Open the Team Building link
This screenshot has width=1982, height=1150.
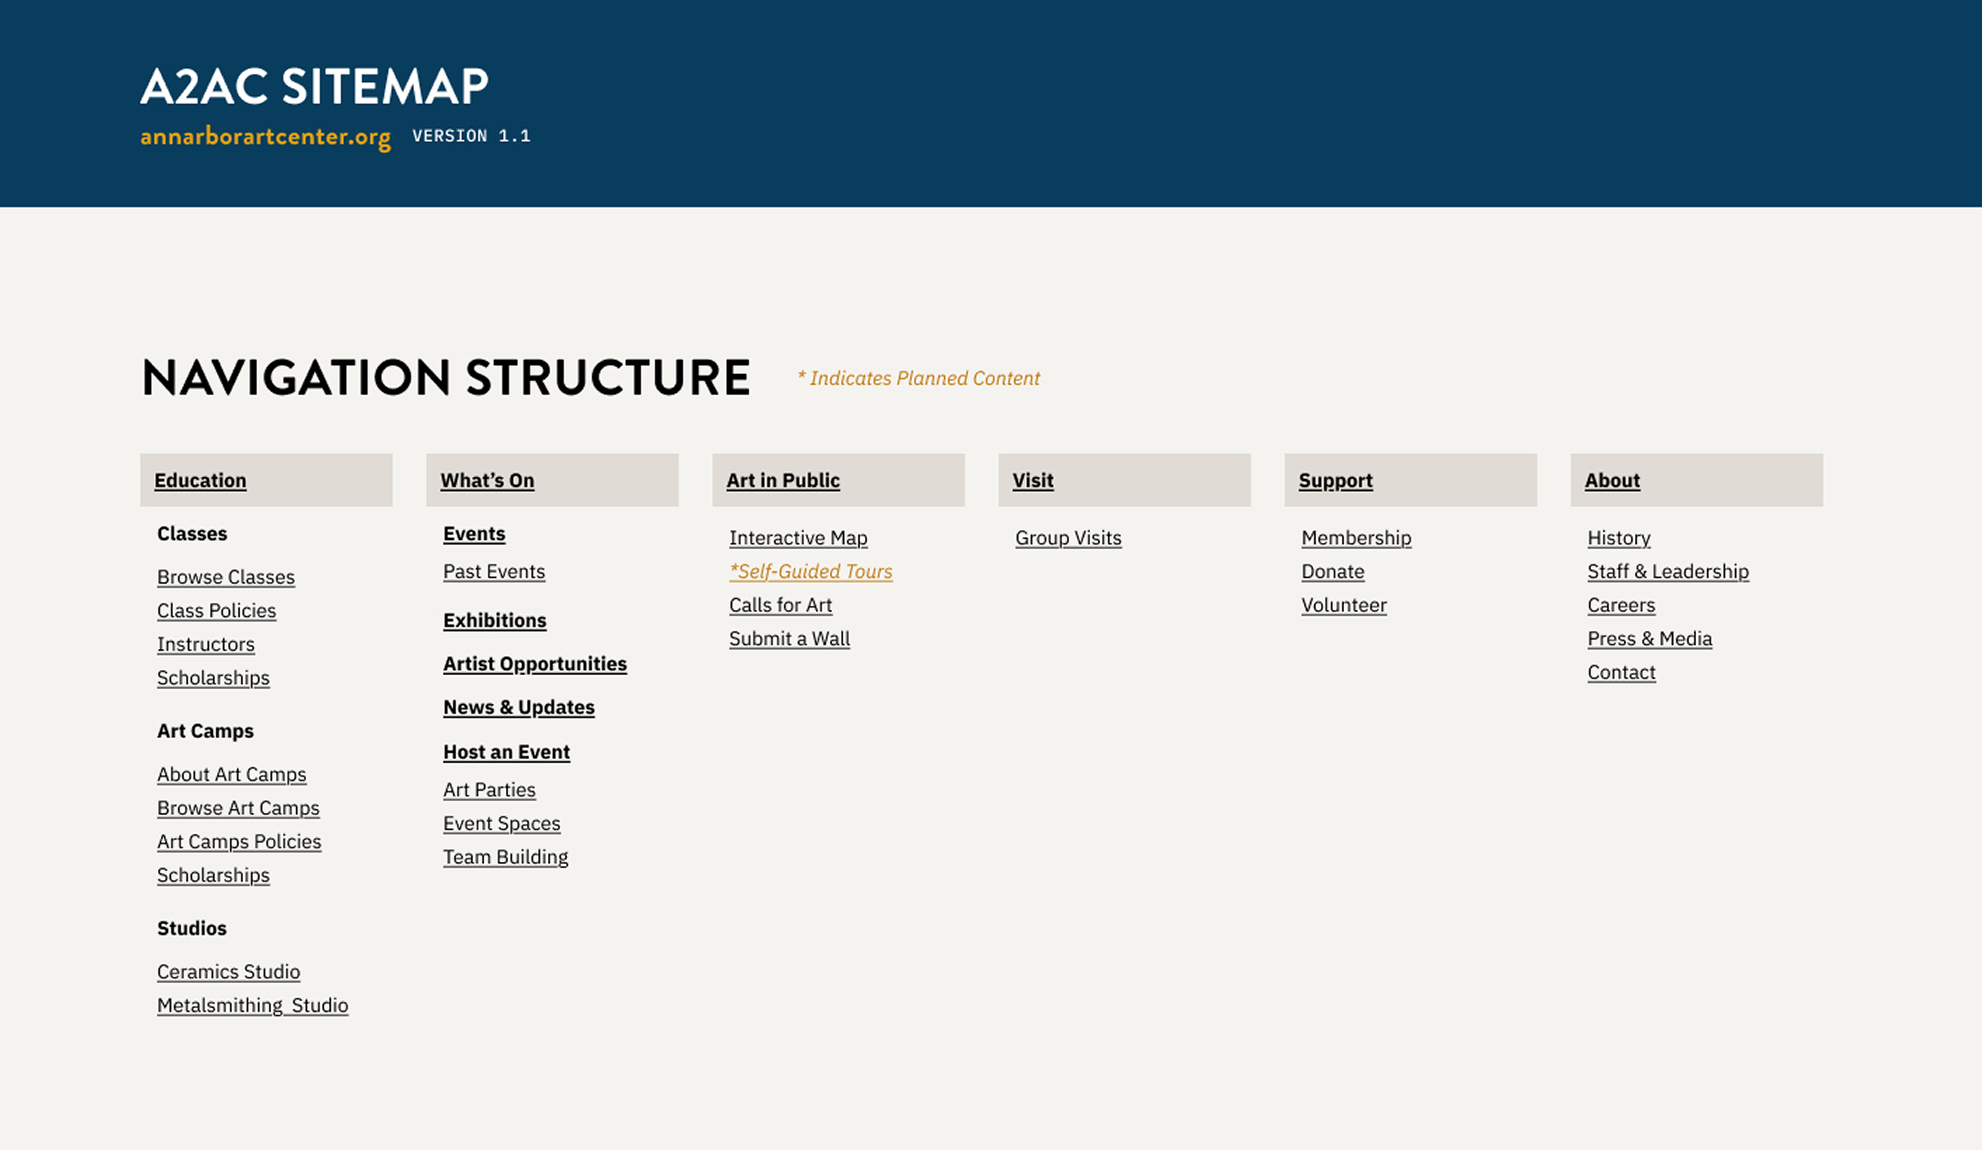(x=506, y=857)
